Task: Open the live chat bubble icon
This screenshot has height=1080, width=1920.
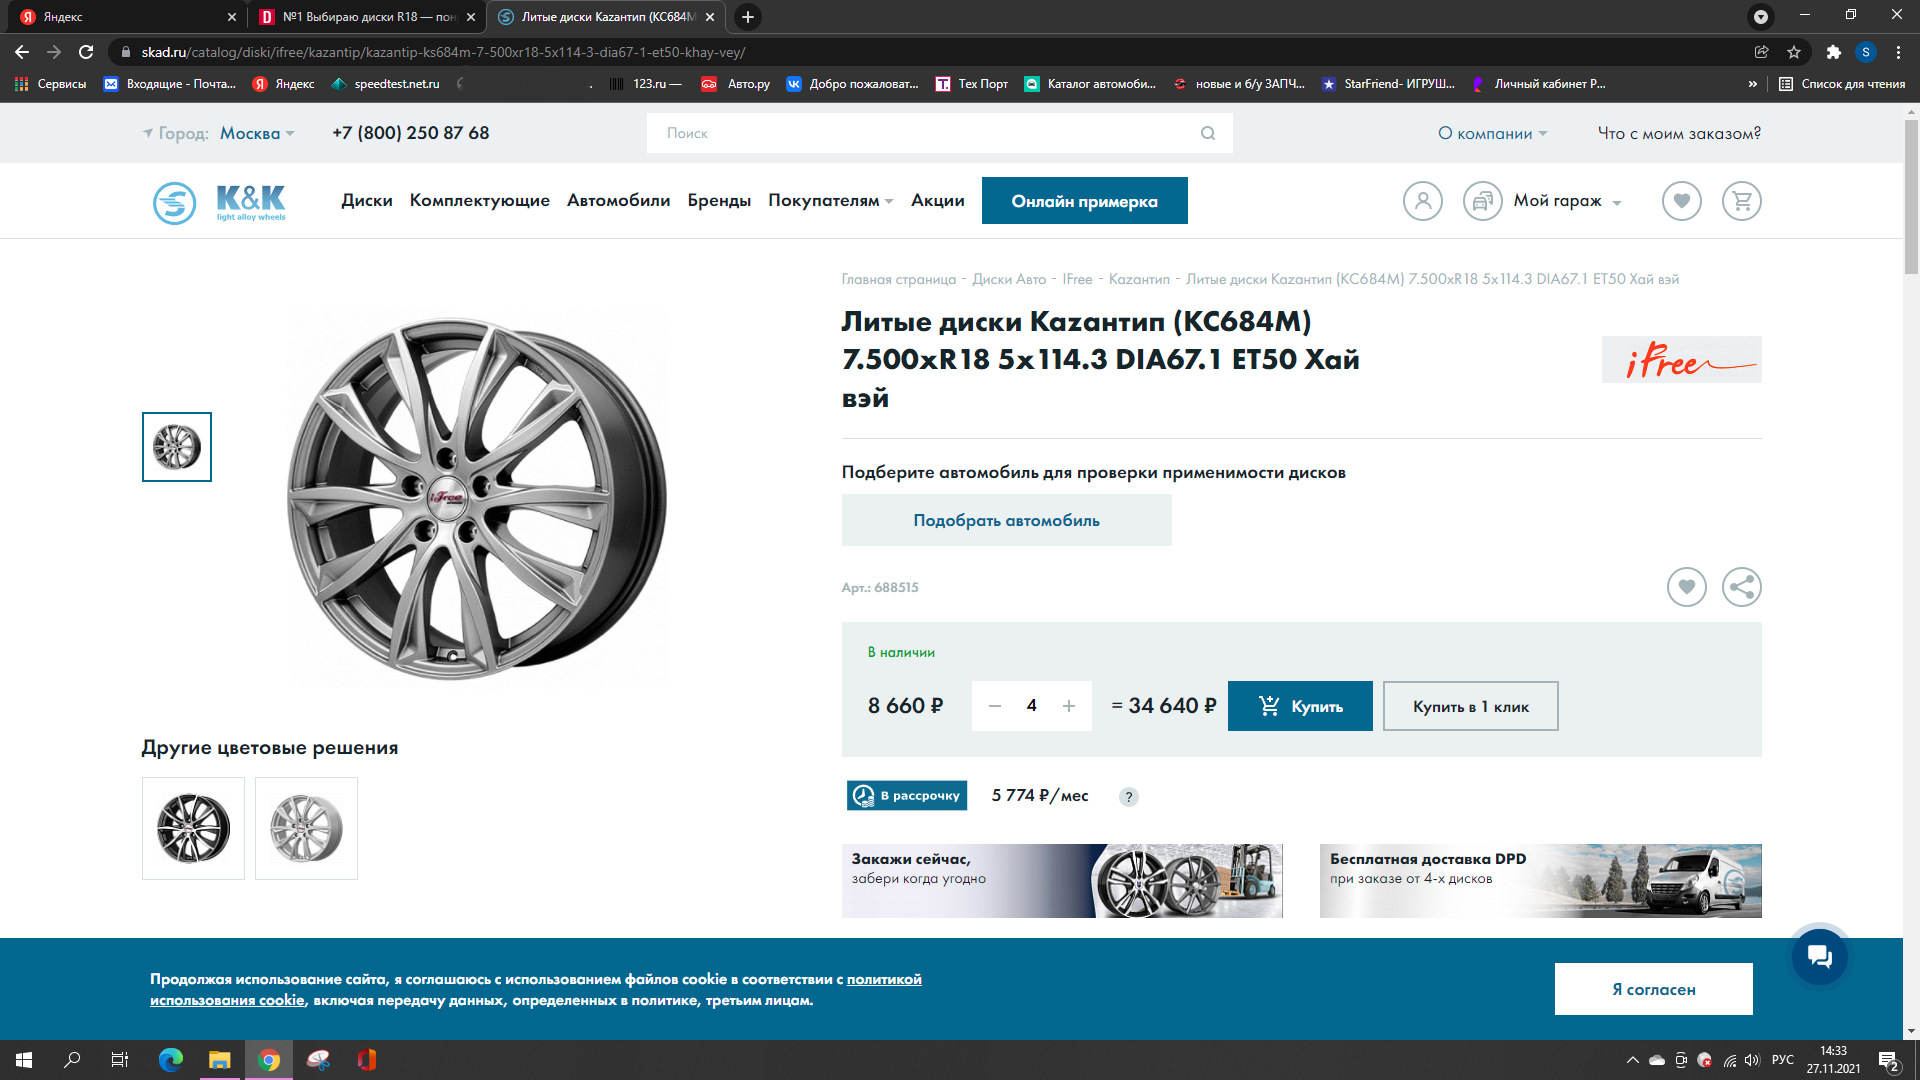Action: tap(1819, 957)
